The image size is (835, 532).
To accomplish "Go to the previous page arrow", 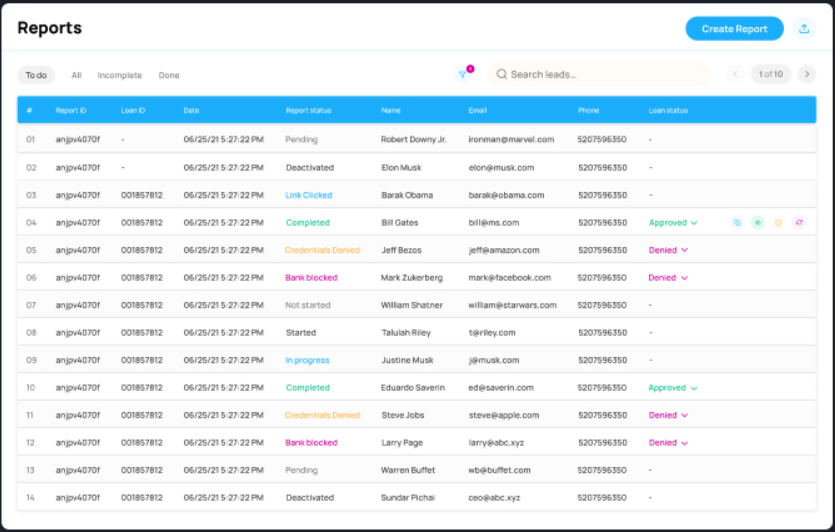I will pyautogui.click(x=735, y=74).
